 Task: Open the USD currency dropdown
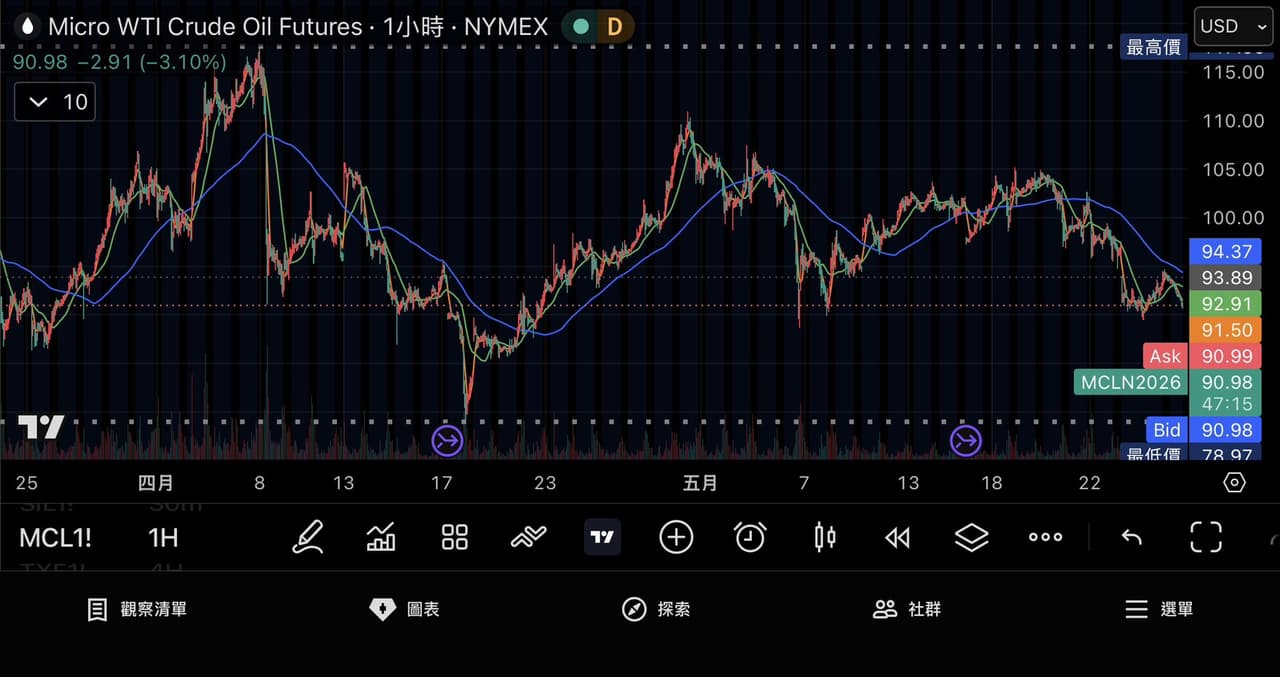point(1233,26)
